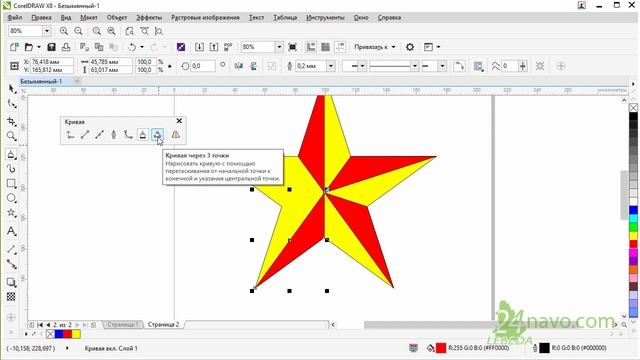The width and height of the screenshot is (640, 360).
Task: Select the Freehand tool in Кривая flyout
Action: click(71, 135)
